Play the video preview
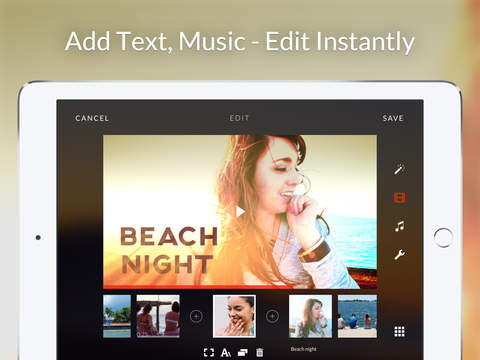This screenshot has width=480, height=360. tap(240, 211)
